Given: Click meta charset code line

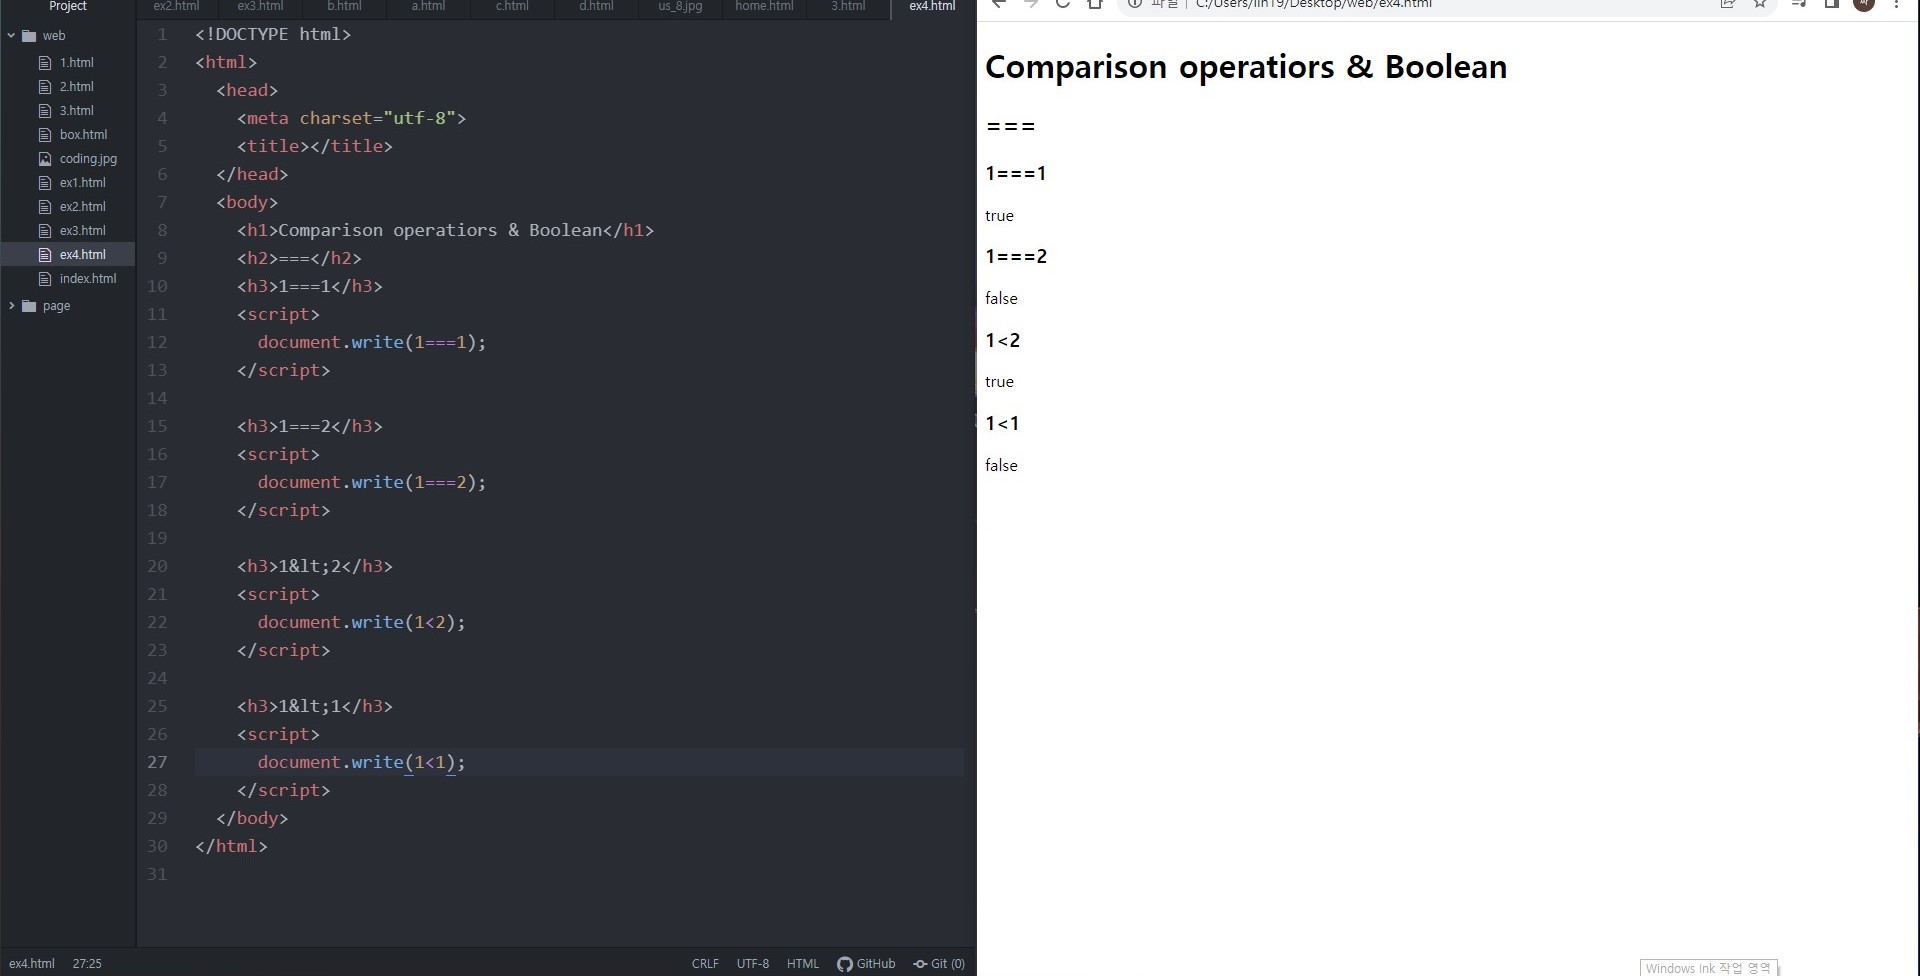Looking at the screenshot, I should coord(351,118).
